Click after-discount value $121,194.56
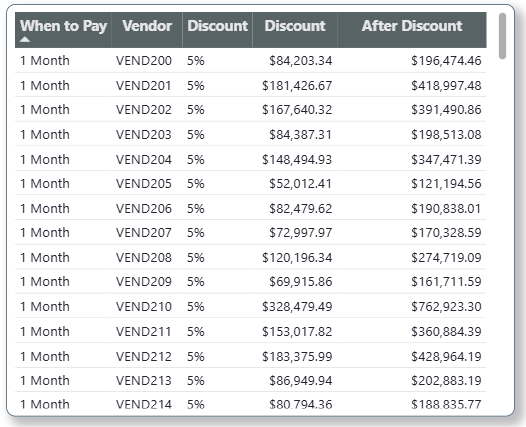The image size is (526, 427). point(446,183)
